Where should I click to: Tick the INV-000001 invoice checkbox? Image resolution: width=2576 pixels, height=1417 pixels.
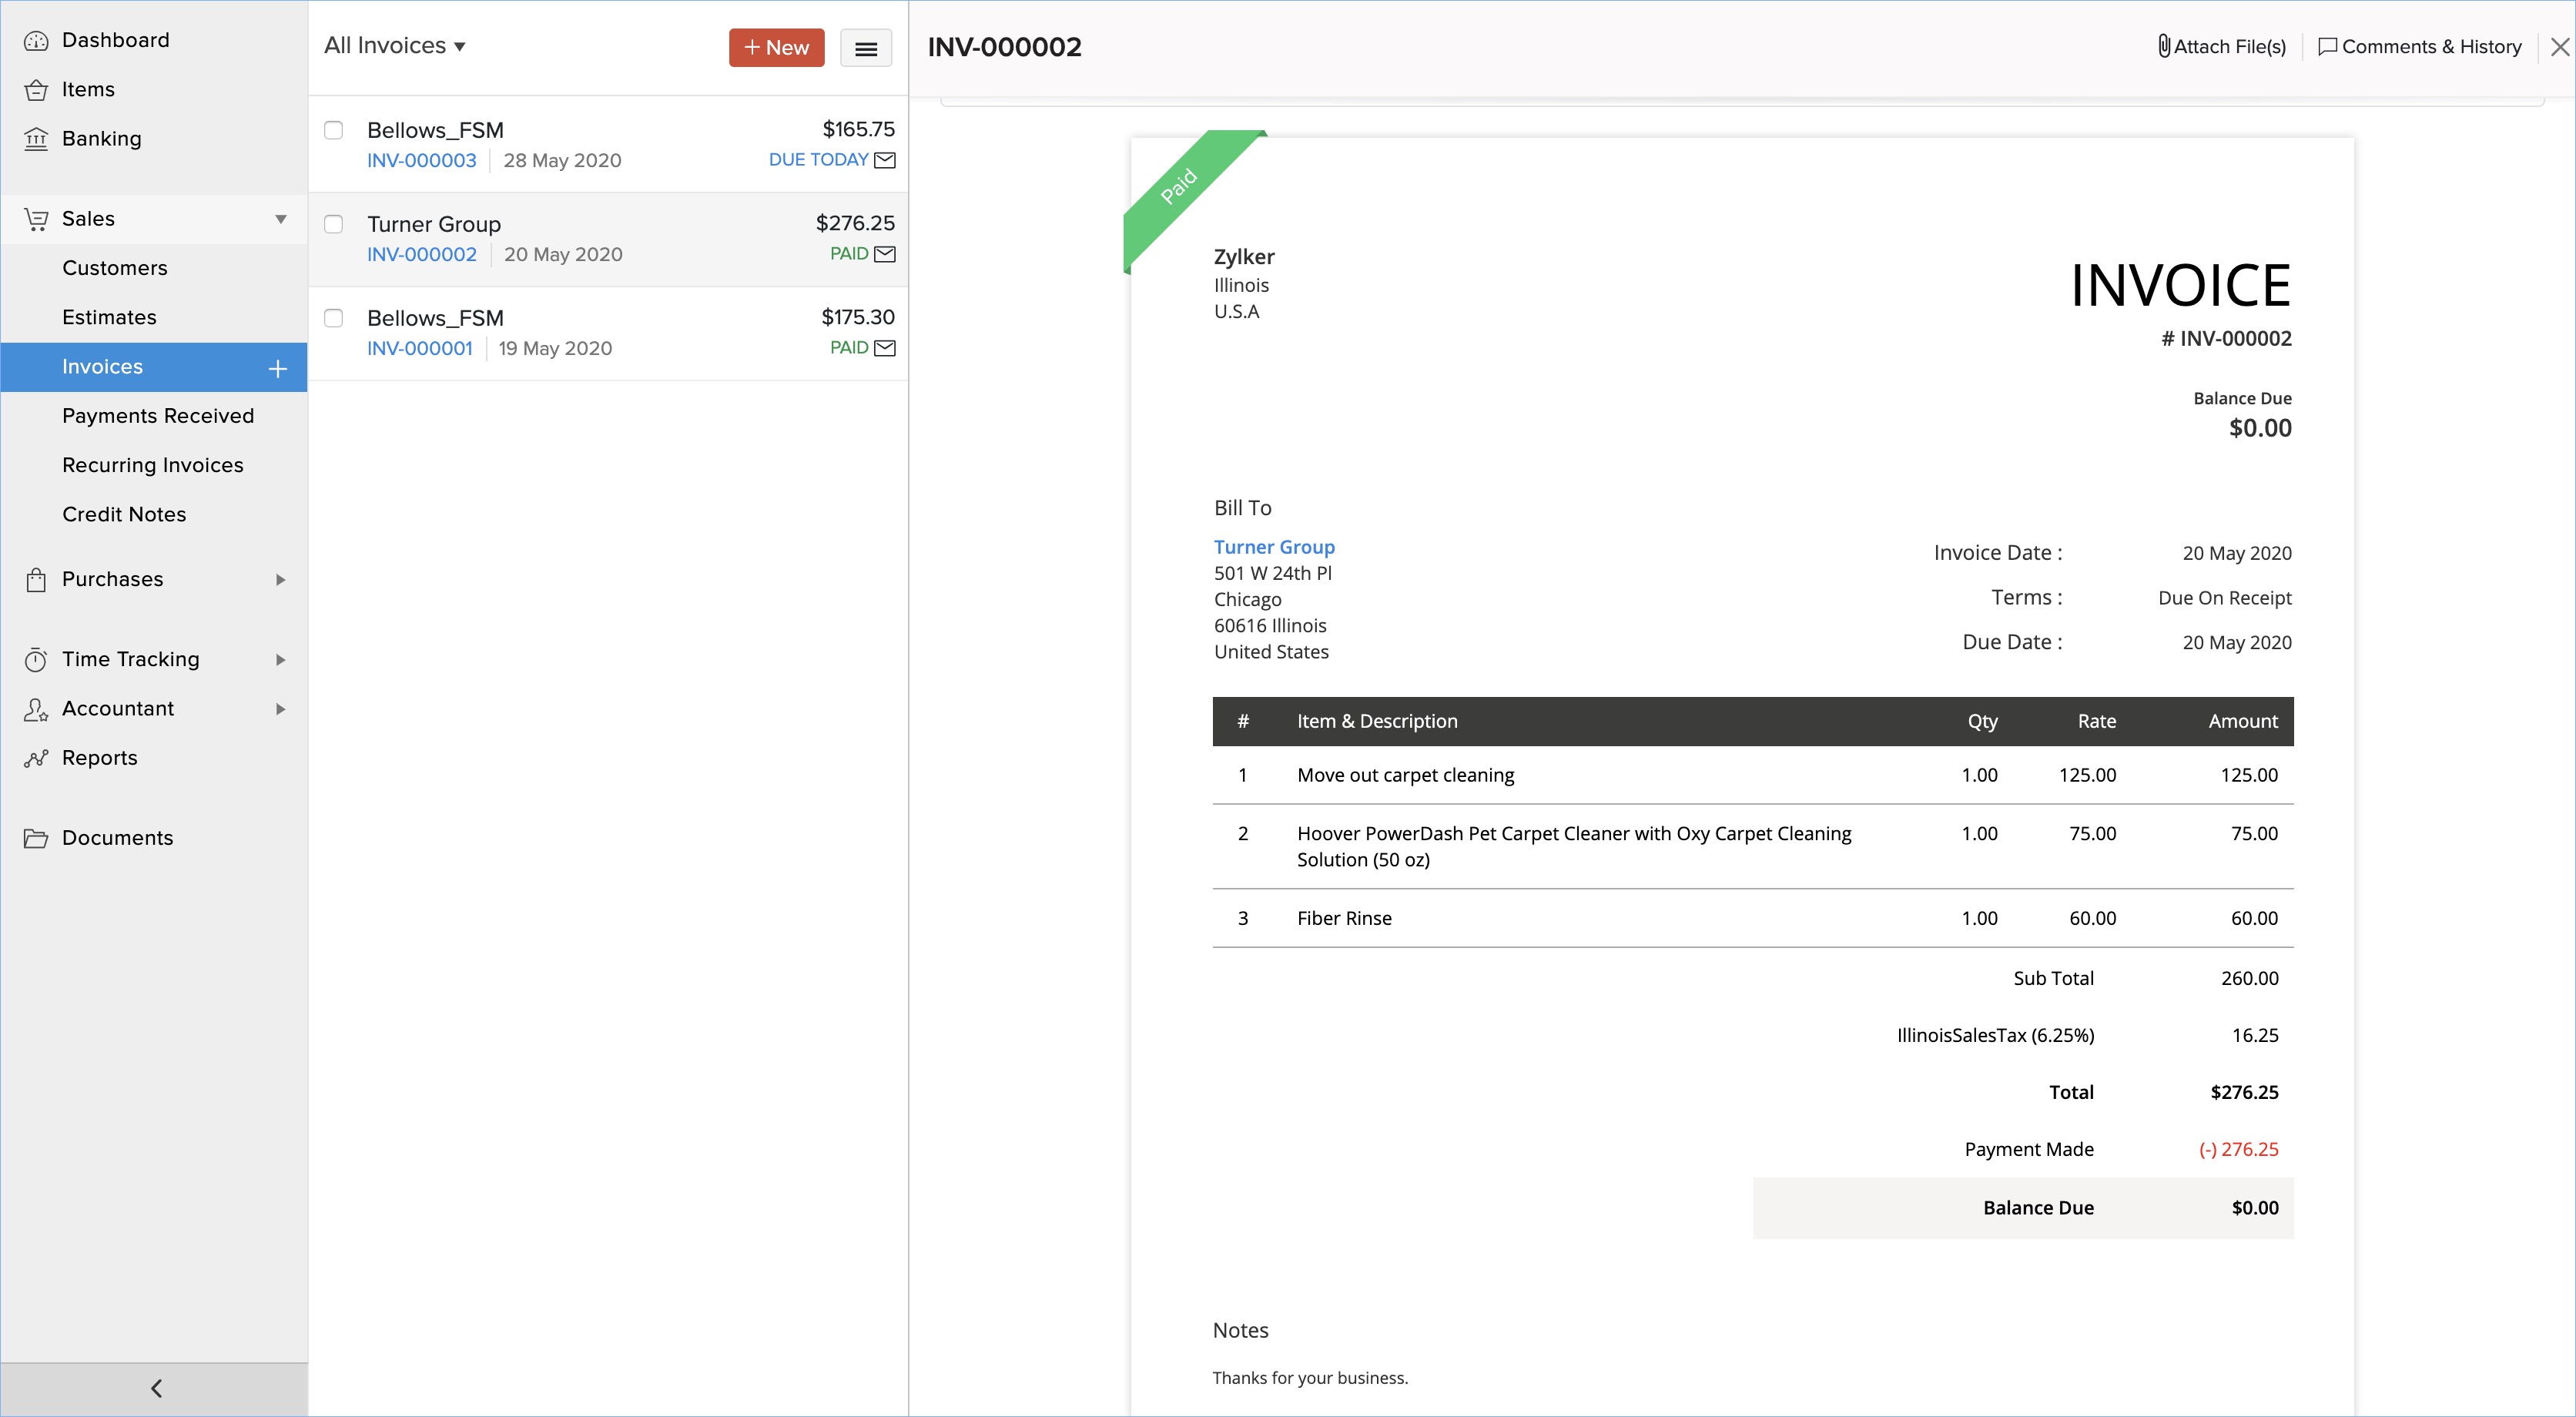(x=334, y=318)
